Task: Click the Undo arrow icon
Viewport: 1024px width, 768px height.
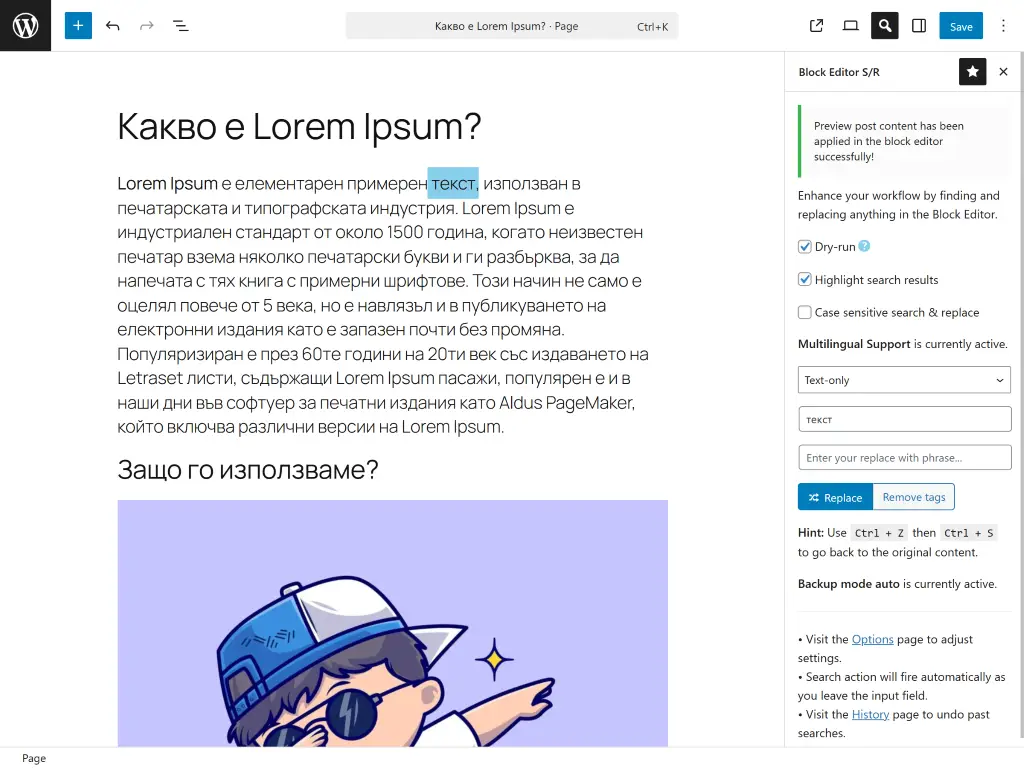Action: coord(112,25)
